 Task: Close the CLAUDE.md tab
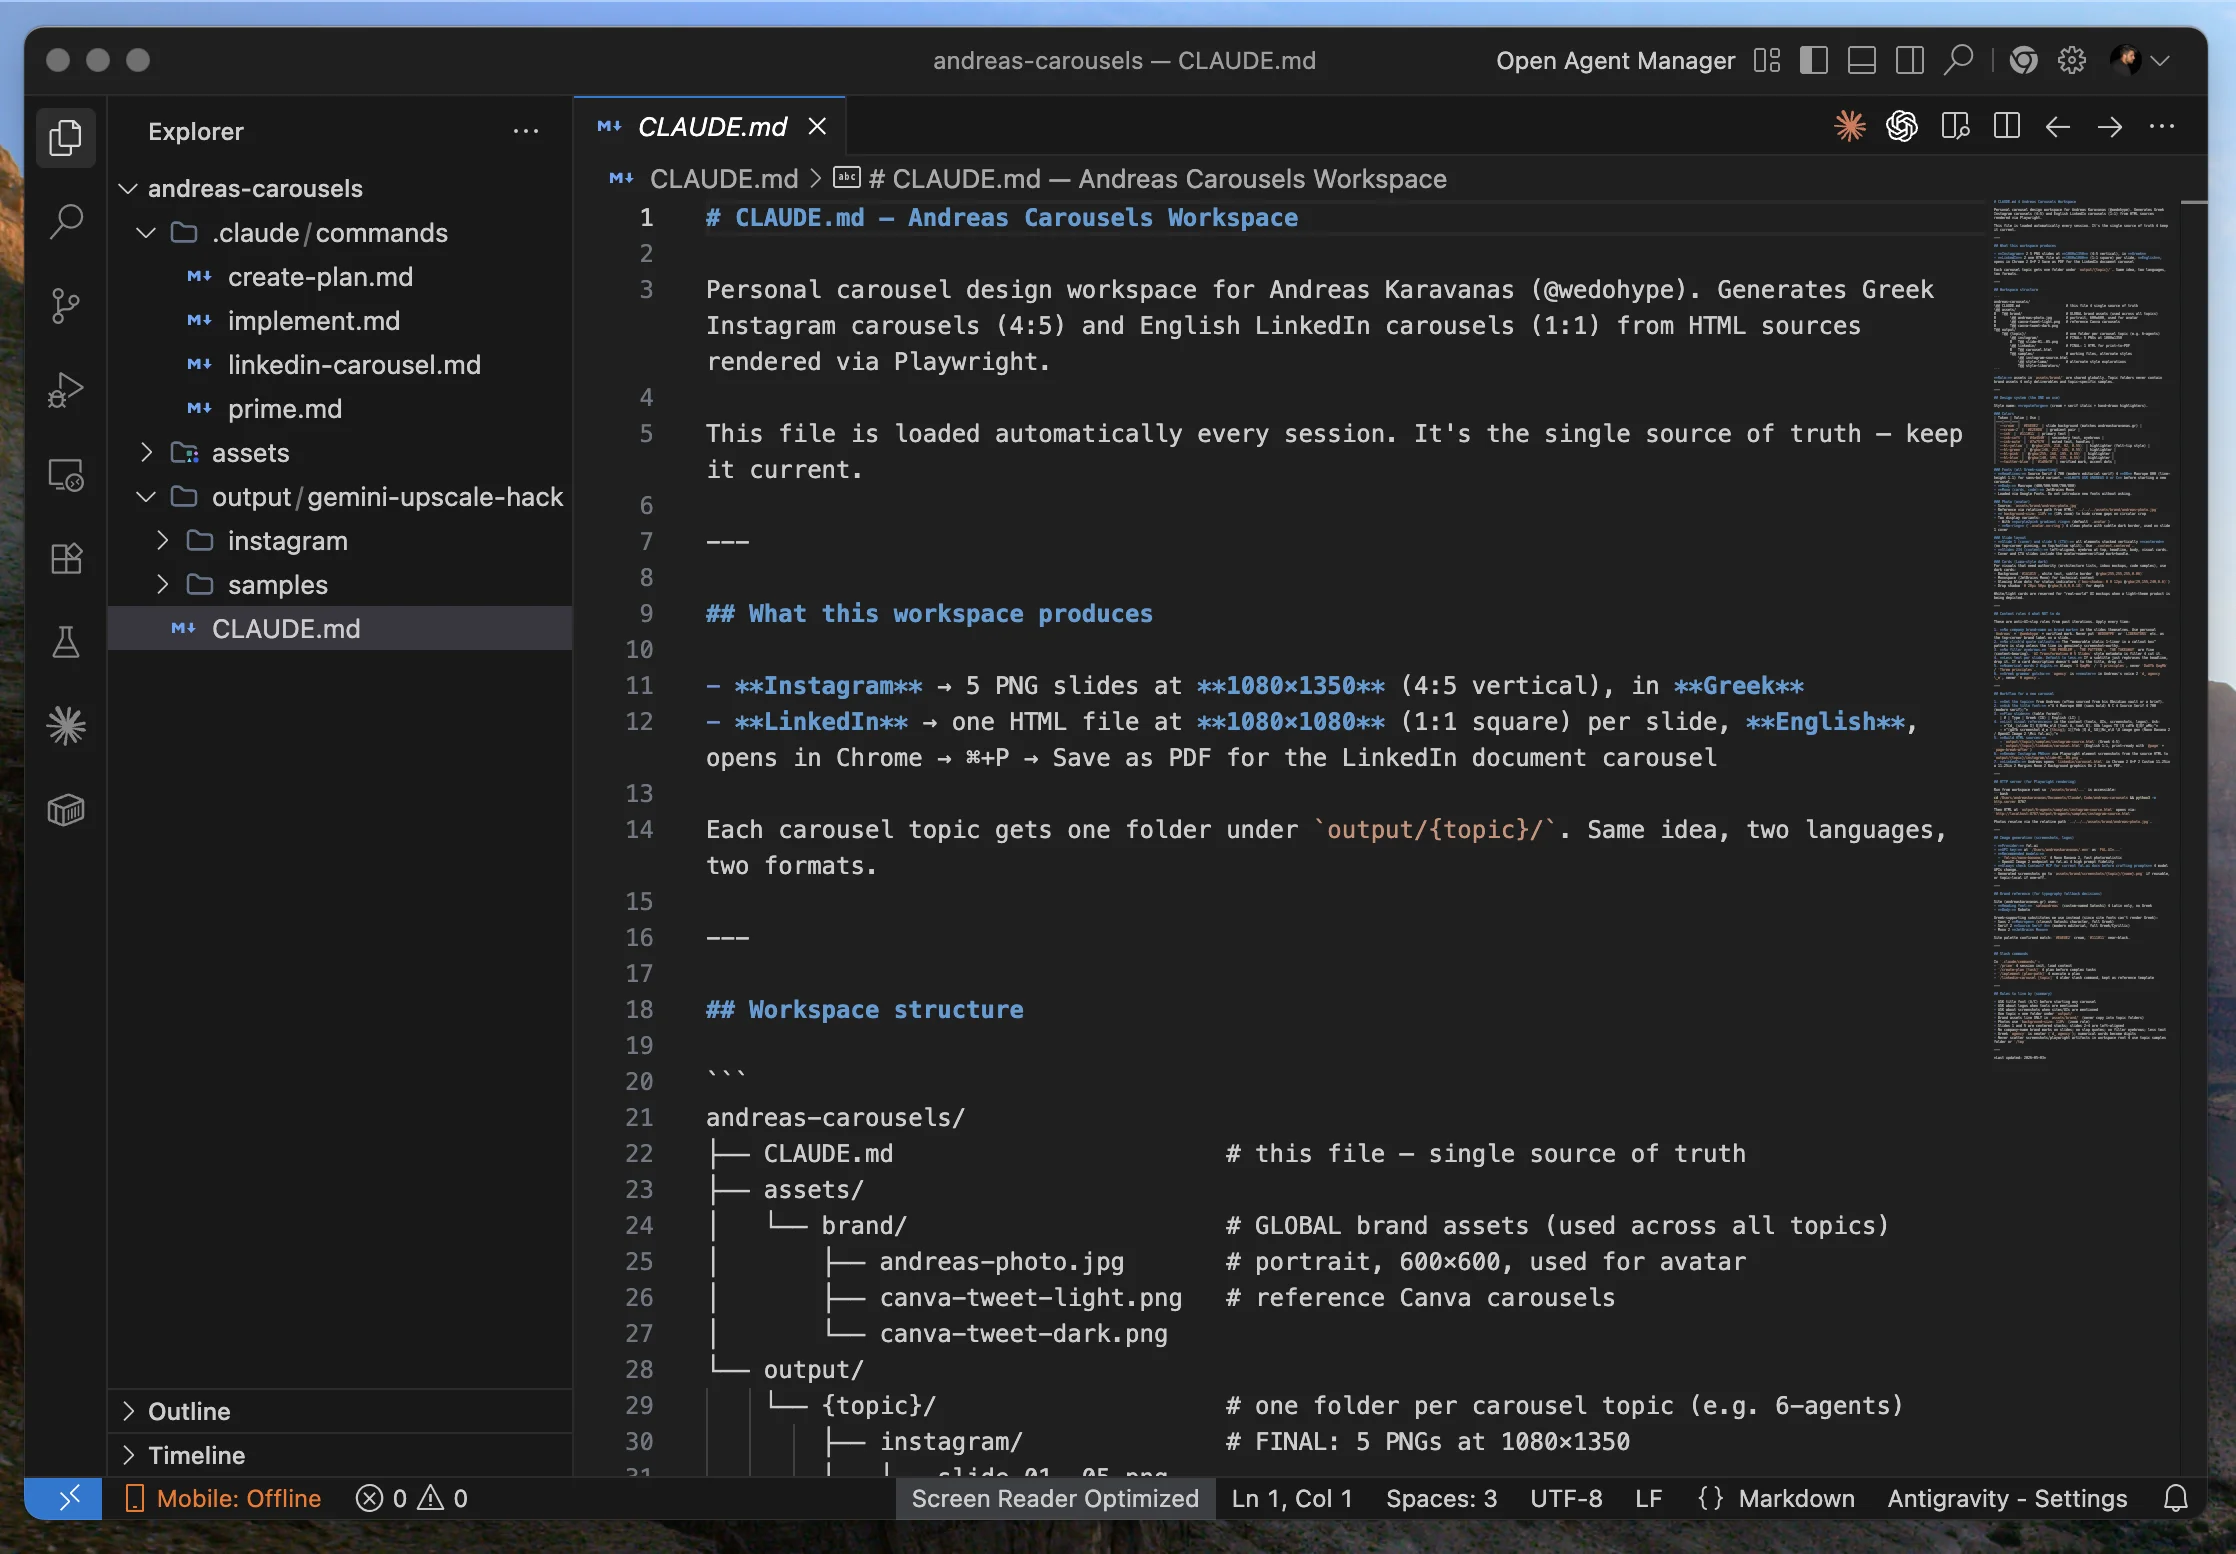(x=817, y=126)
